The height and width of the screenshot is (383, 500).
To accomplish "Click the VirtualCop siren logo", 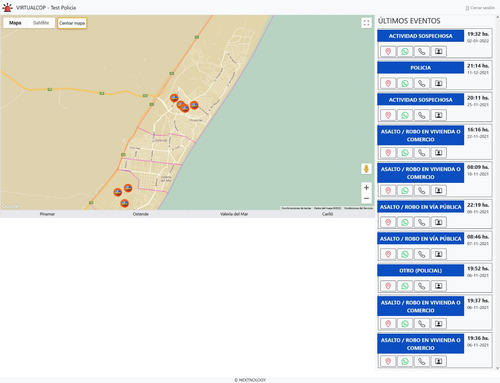I will pyautogui.click(x=7, y=7).
